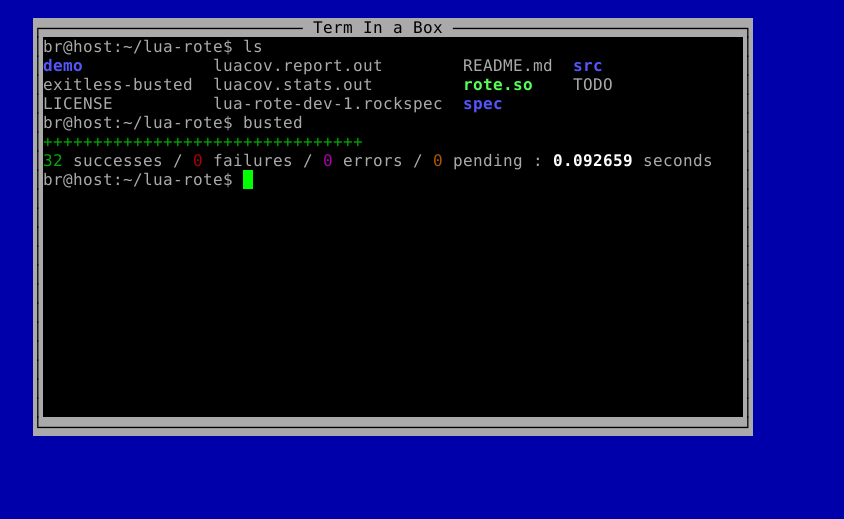The width and height of the screenshot is (844, 519).
Task: Click the 'Term In a Box' title
Action: [377, 27]
